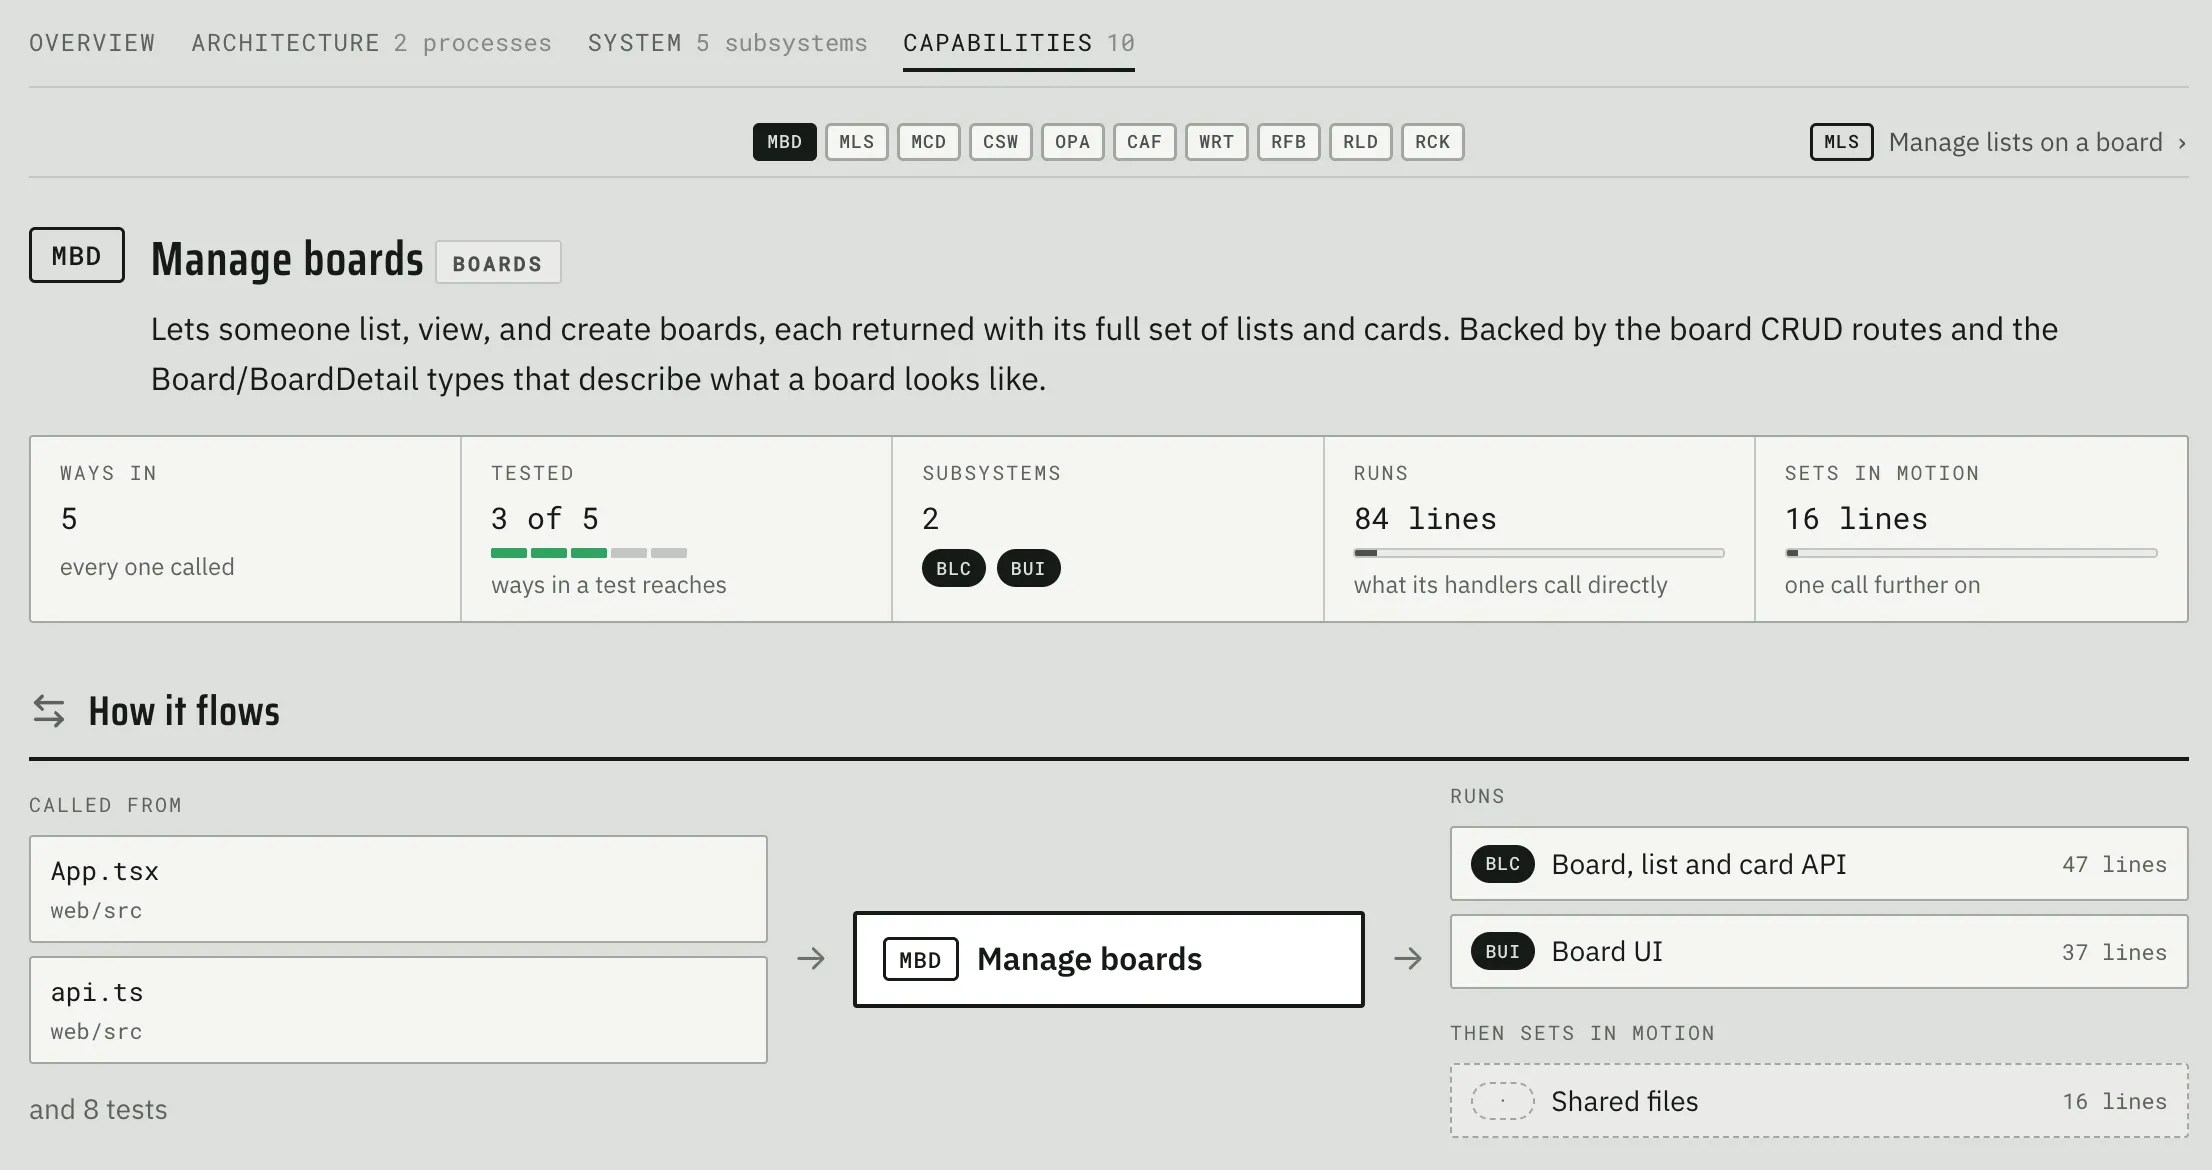This screenshot has width=2212, height=1170.
Task: Click the MBD badge beside the heading
Action: click(x=77, y=255)
